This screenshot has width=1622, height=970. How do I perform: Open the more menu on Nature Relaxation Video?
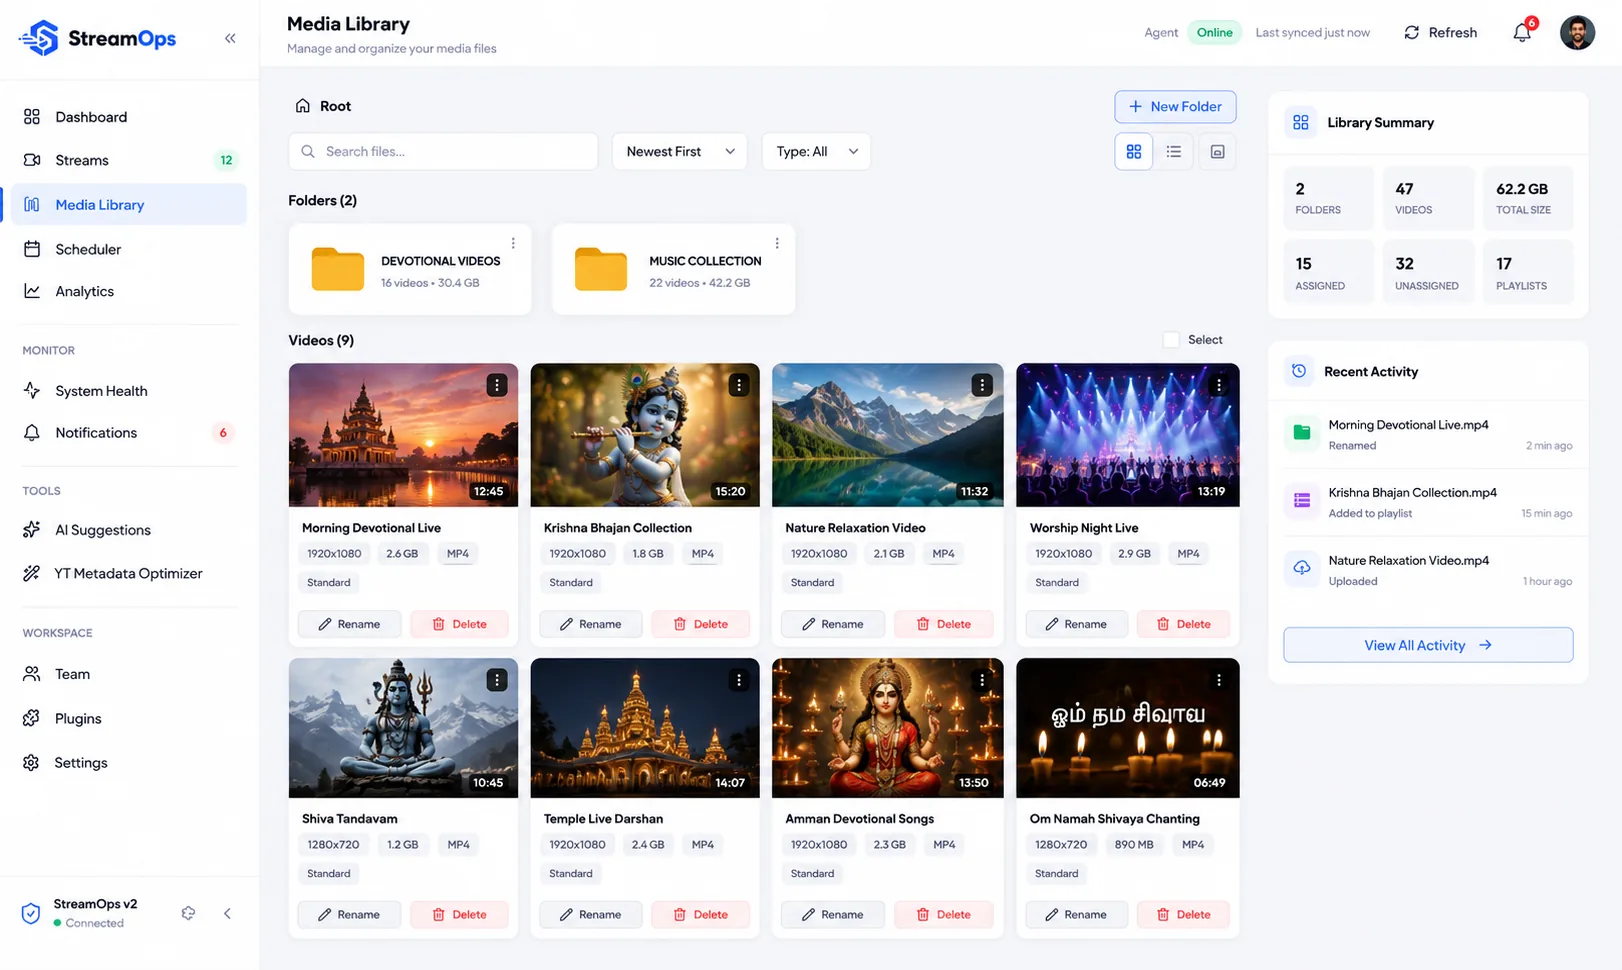pyautogui.click(x=982, y=385)
